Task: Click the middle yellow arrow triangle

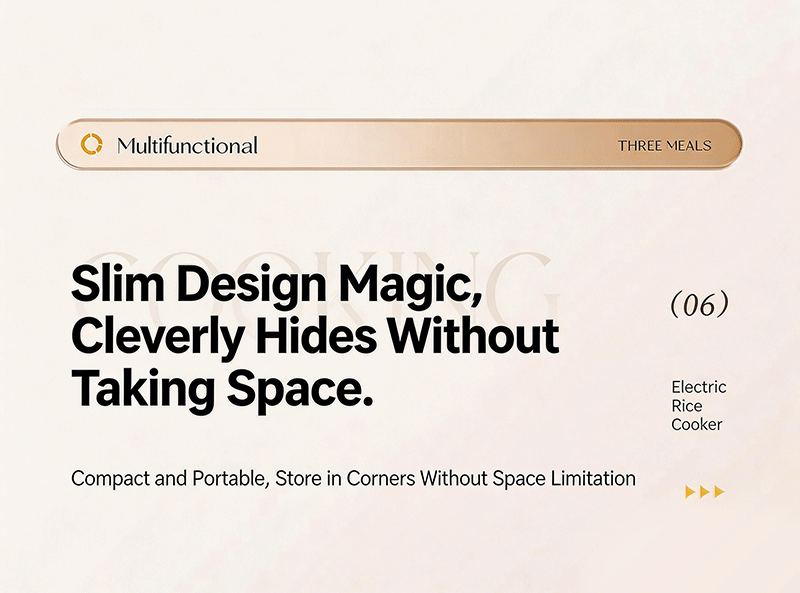Action: (704, 491)
